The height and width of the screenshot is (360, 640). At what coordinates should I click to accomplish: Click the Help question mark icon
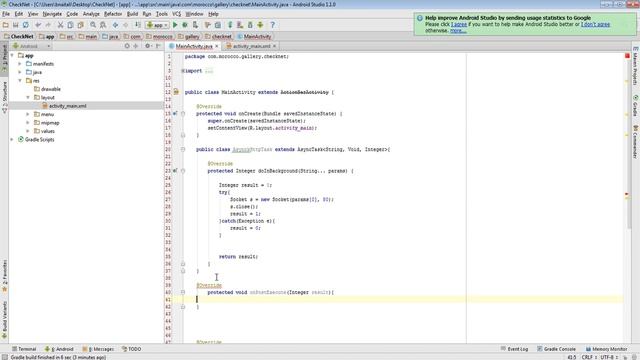[272, 25]
